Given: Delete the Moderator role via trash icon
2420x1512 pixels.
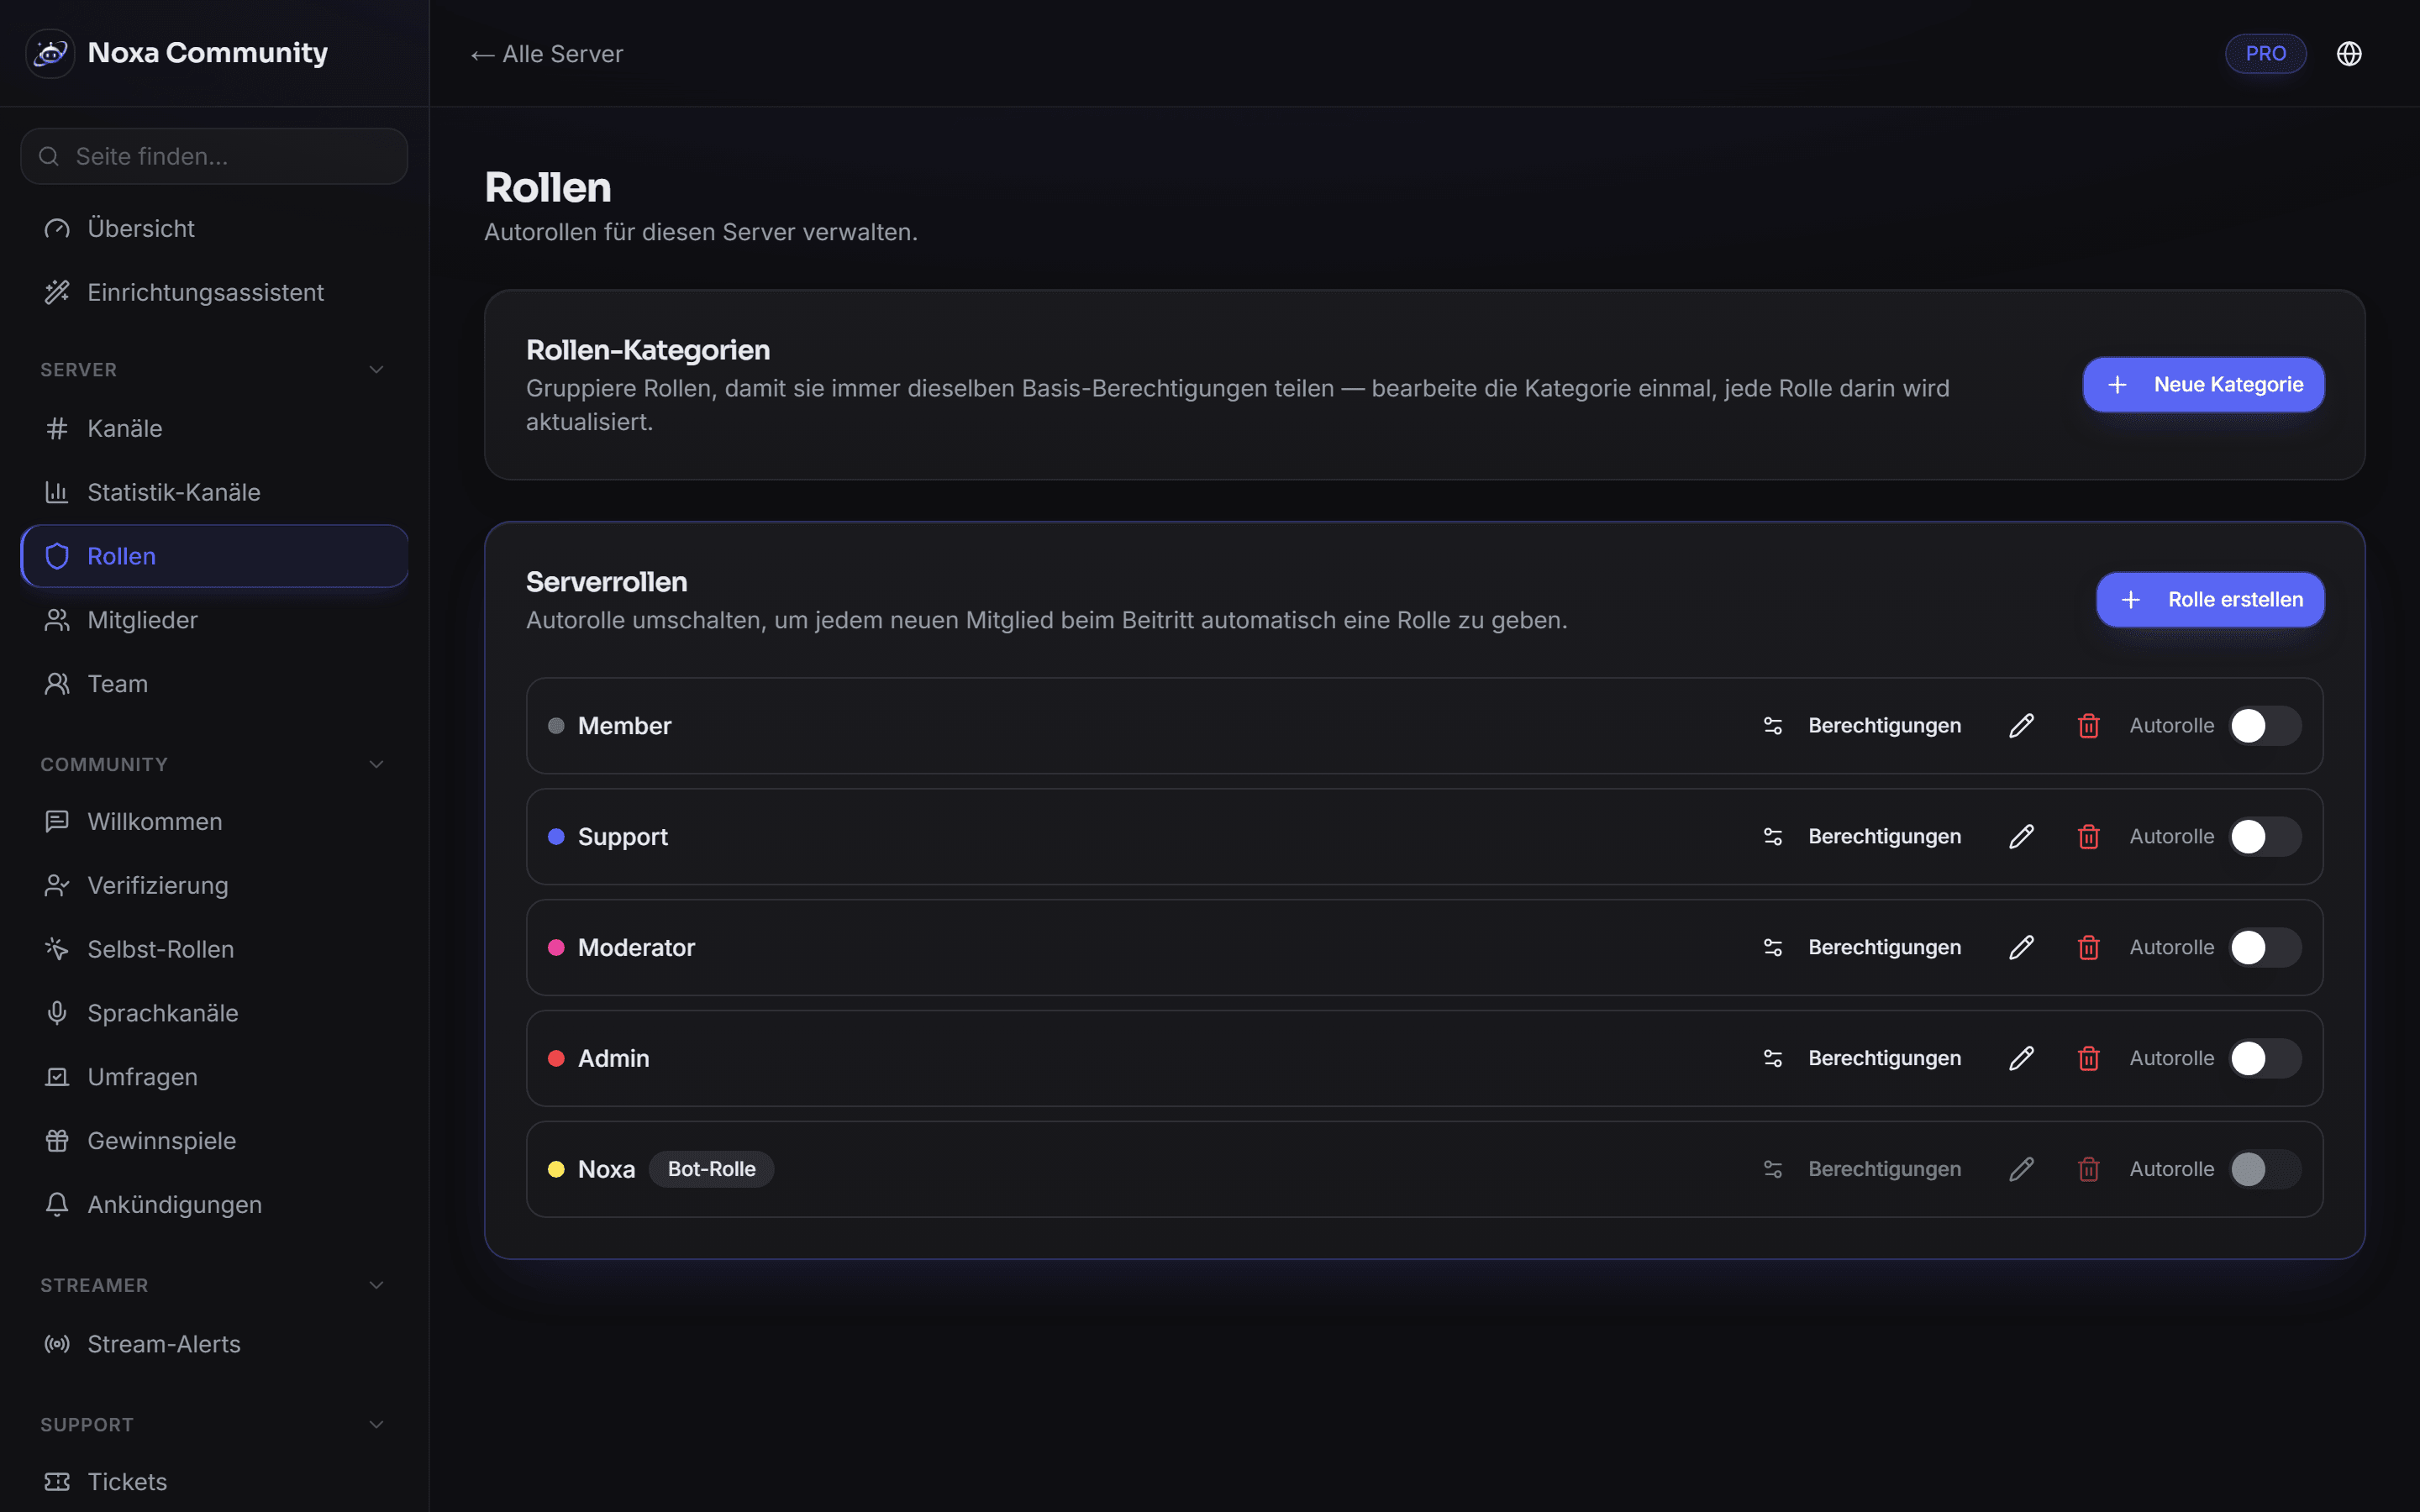Looking at the screenshot, I should [x=2088, y=948].
